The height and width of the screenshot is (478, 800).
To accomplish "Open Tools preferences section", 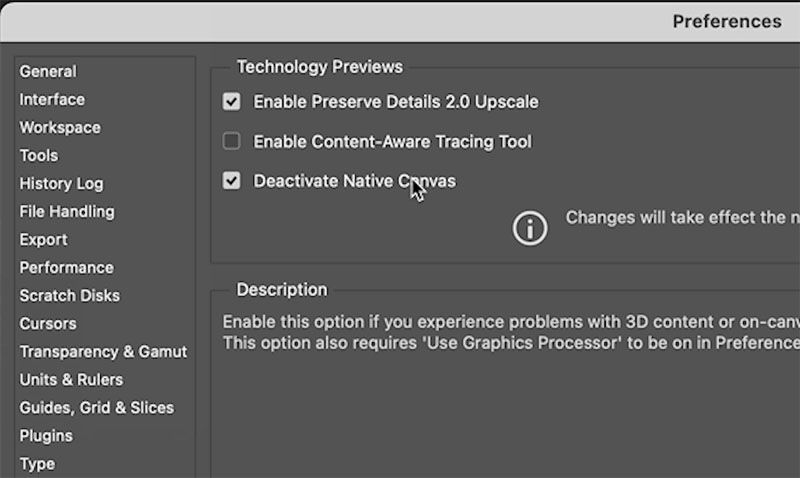I will [39, 156].
